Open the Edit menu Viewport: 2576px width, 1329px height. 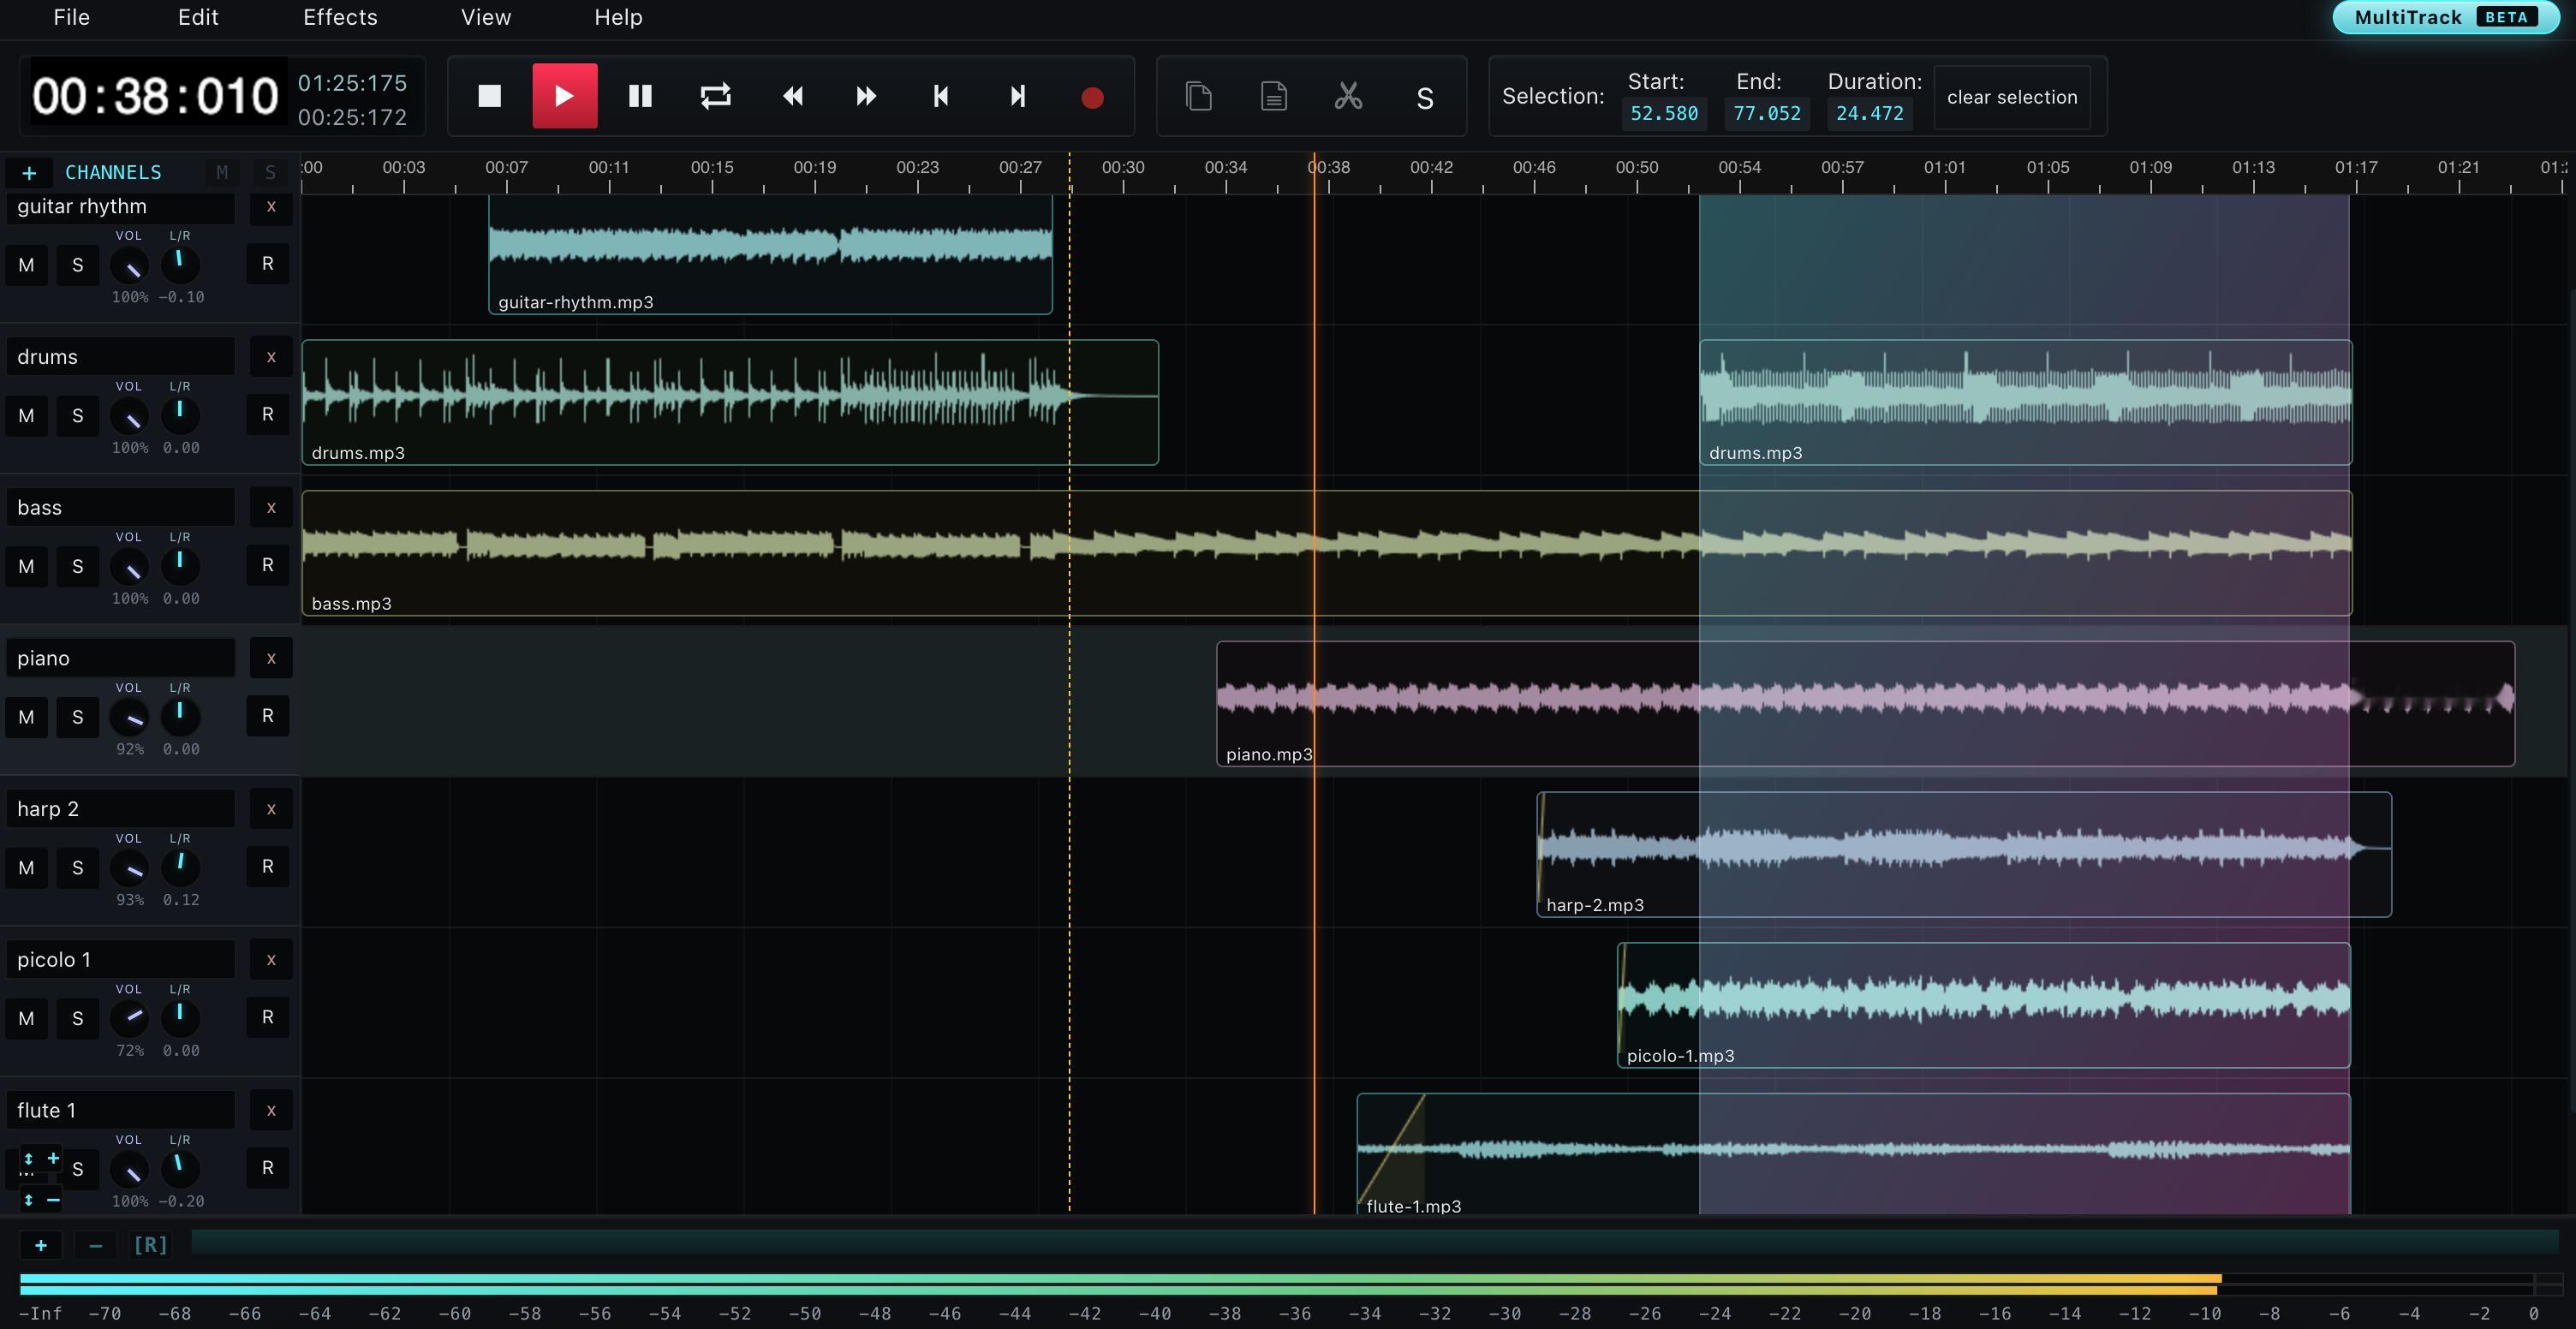pyautogui.click(x=198, y=17)
